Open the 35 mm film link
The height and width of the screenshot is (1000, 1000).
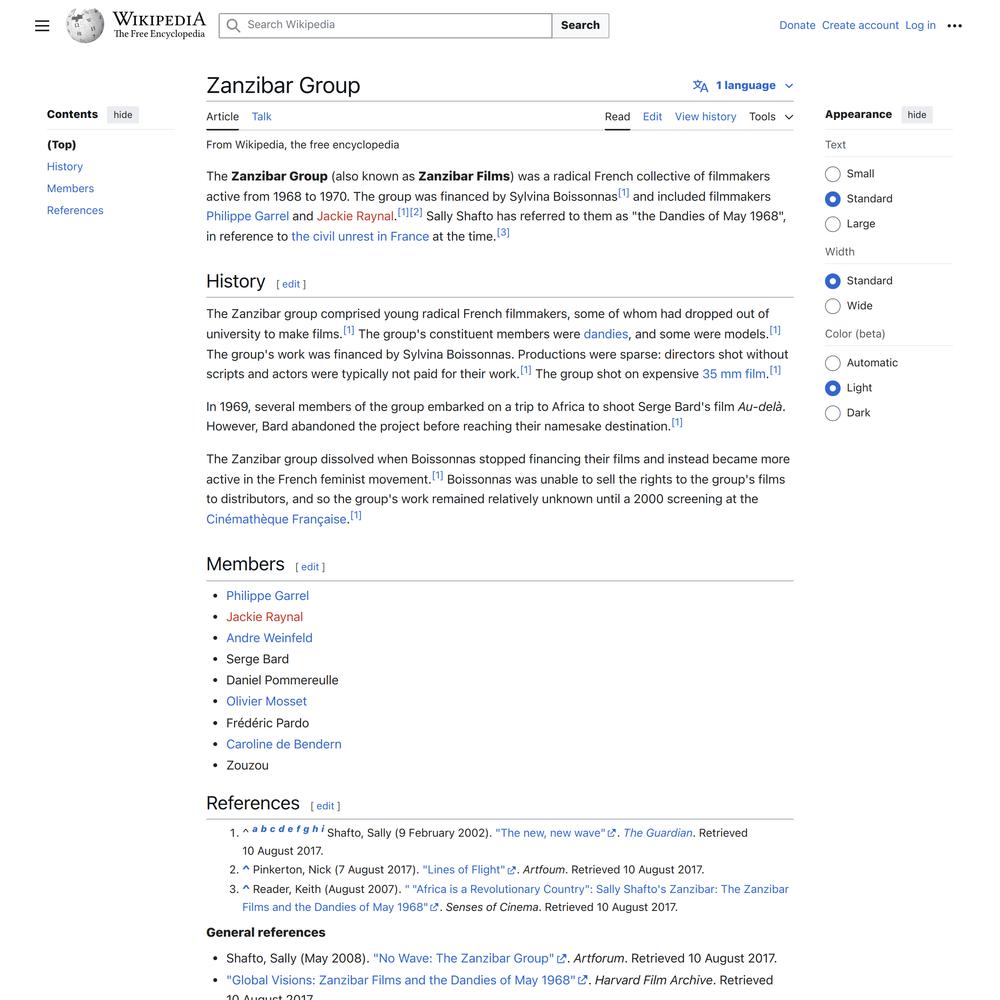[x=734, y=374]
